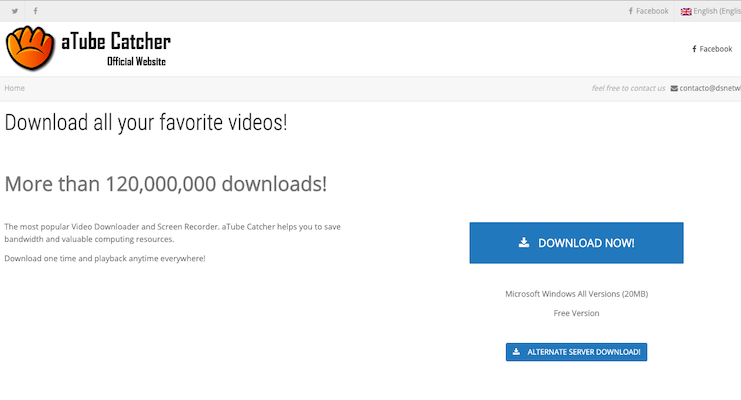Click the ALTERNATE SERVER DOWNLOAD! button
741x400 pixels.
(576, 352)
